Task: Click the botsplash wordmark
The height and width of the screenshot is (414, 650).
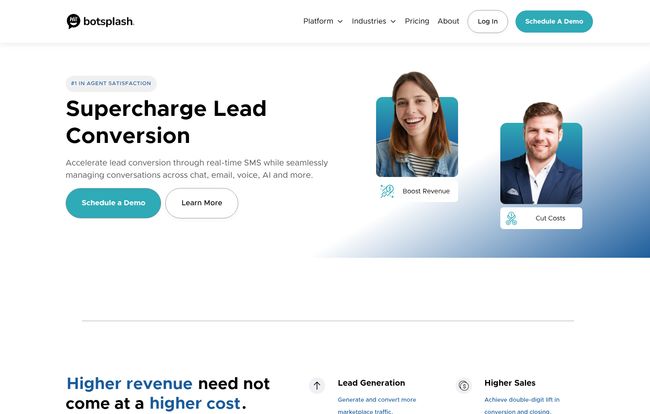Action: pyautogui.click(x=109, y=22)
